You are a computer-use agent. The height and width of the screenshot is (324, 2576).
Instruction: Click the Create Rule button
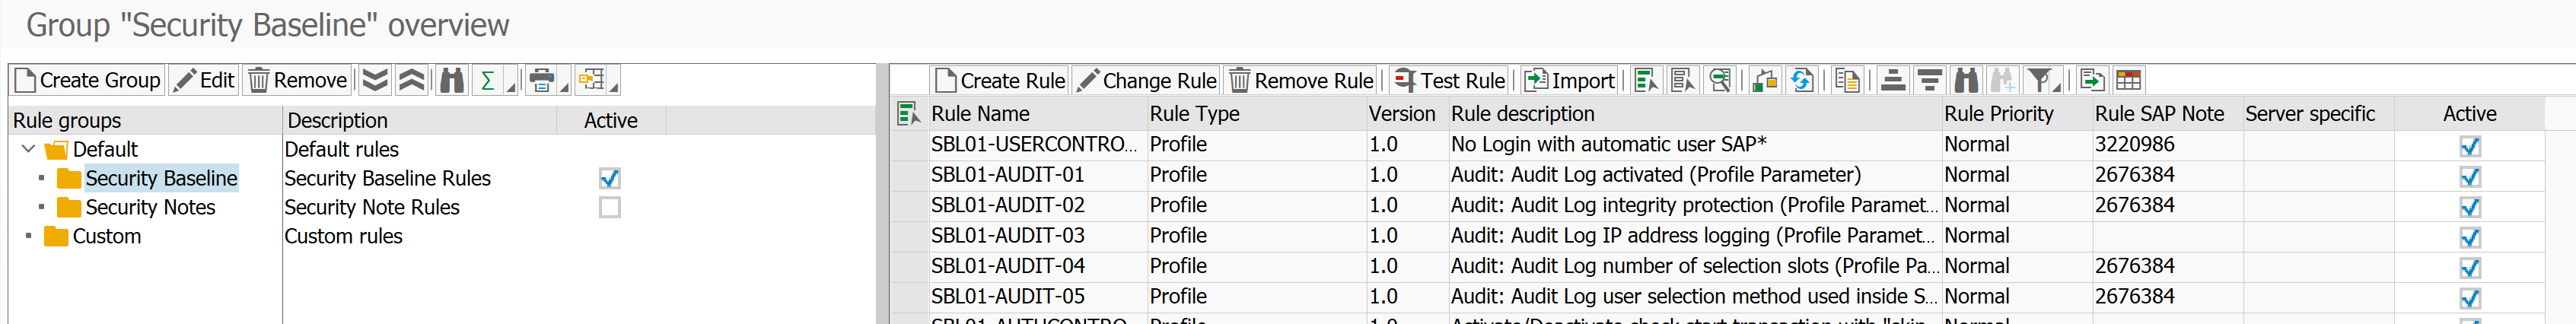(999, 80)
